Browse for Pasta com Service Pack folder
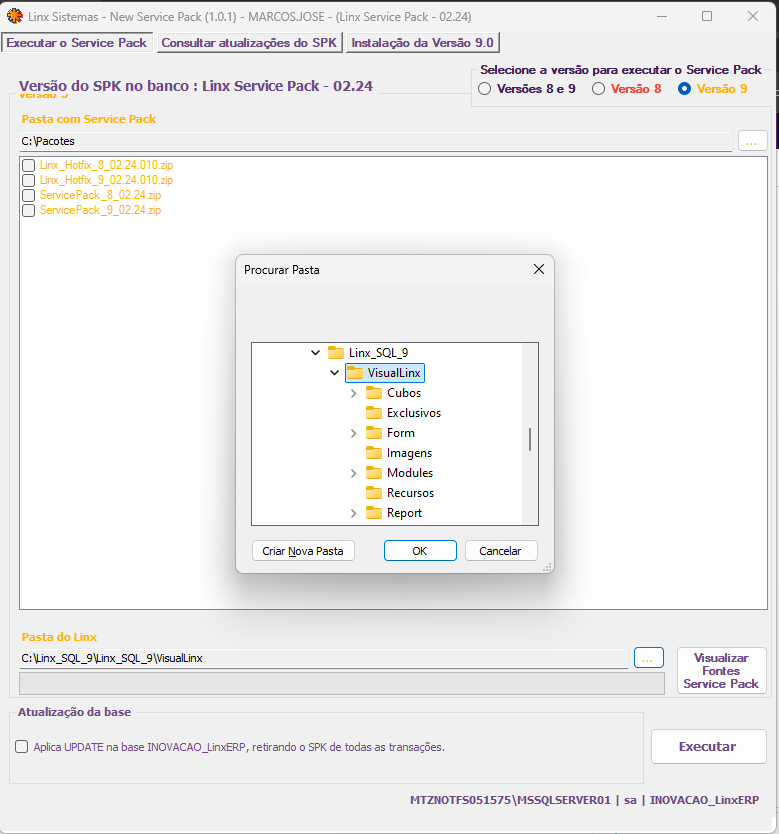The height and width of the screenshot is (834, 779). tap(752, 141)
